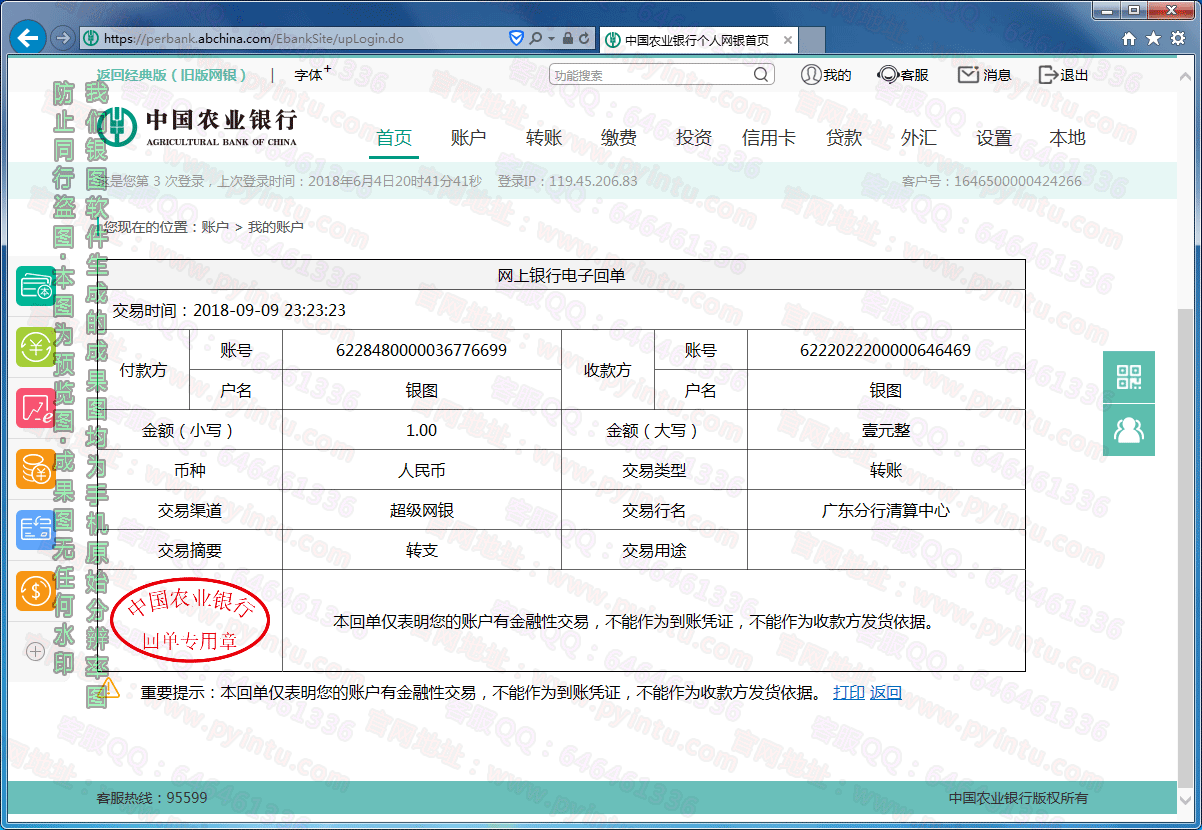This screenshot has width=1202, height=830.
Task: Click the 转支 transaction summary cell
Action: point(421,550)
